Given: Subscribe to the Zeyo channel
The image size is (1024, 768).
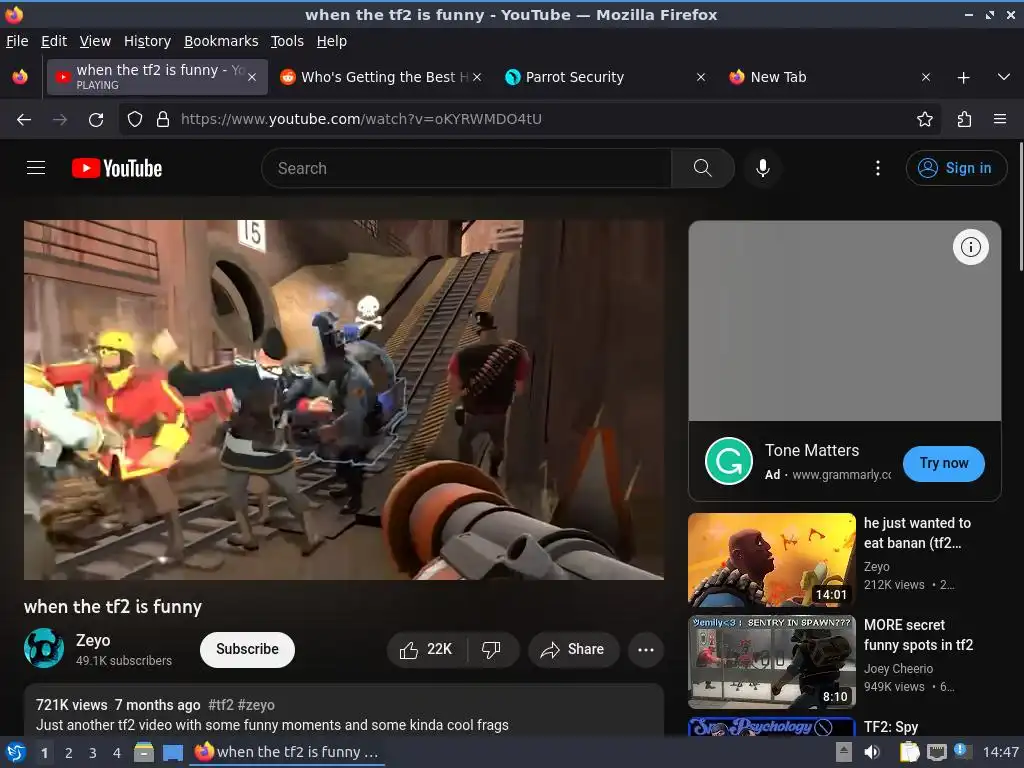Looking at the screenshot, I should click(x=247, y=649).
